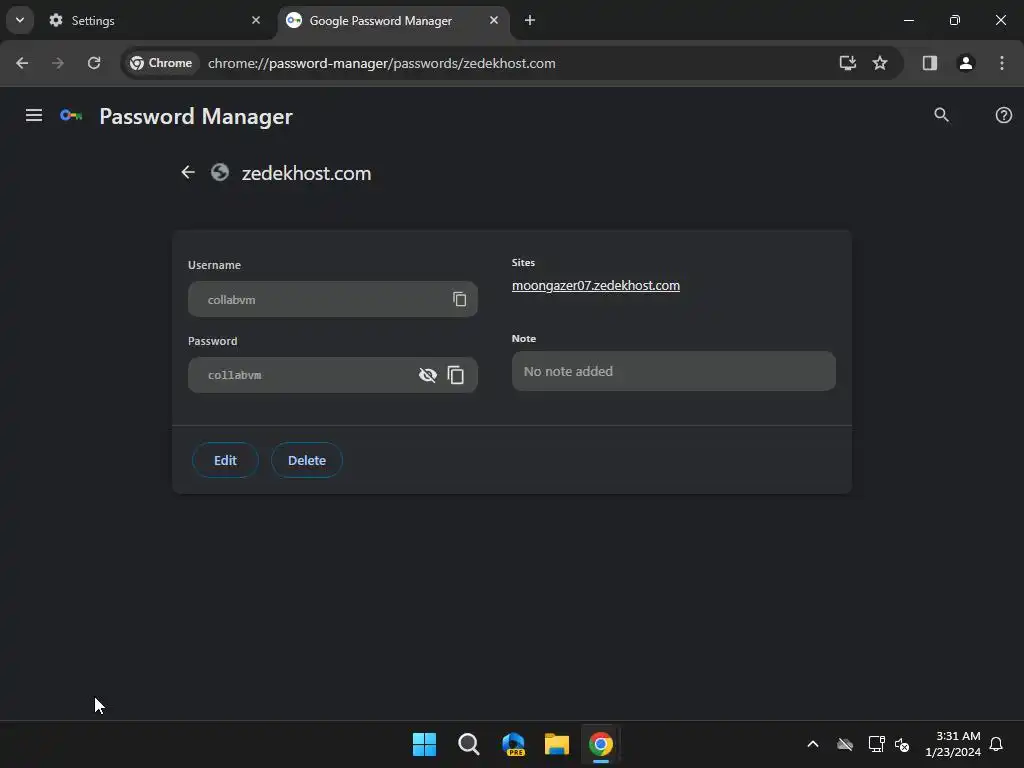Go back from zedekhost.com details
The width and height of the screenshot is (1024, 768).
[x=188, y=172]
